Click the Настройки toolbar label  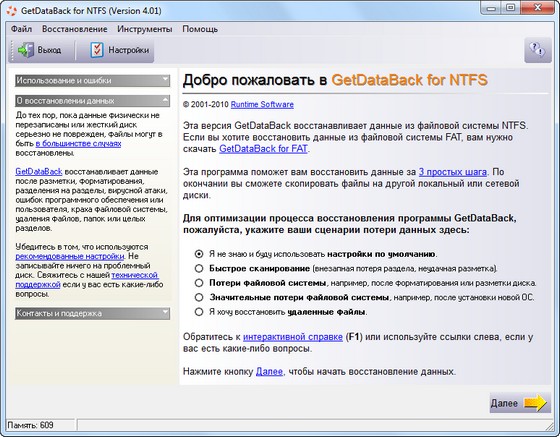point(129,50)
